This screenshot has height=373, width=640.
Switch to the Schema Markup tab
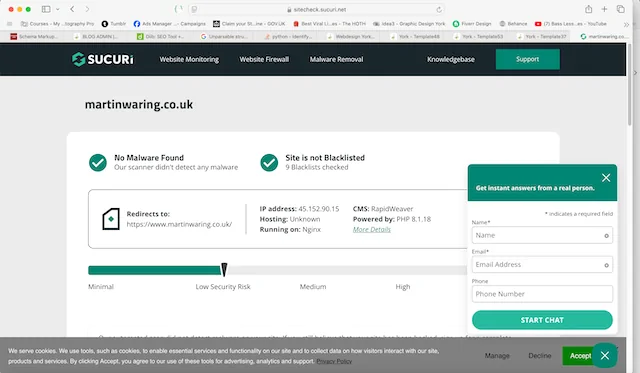34,37
